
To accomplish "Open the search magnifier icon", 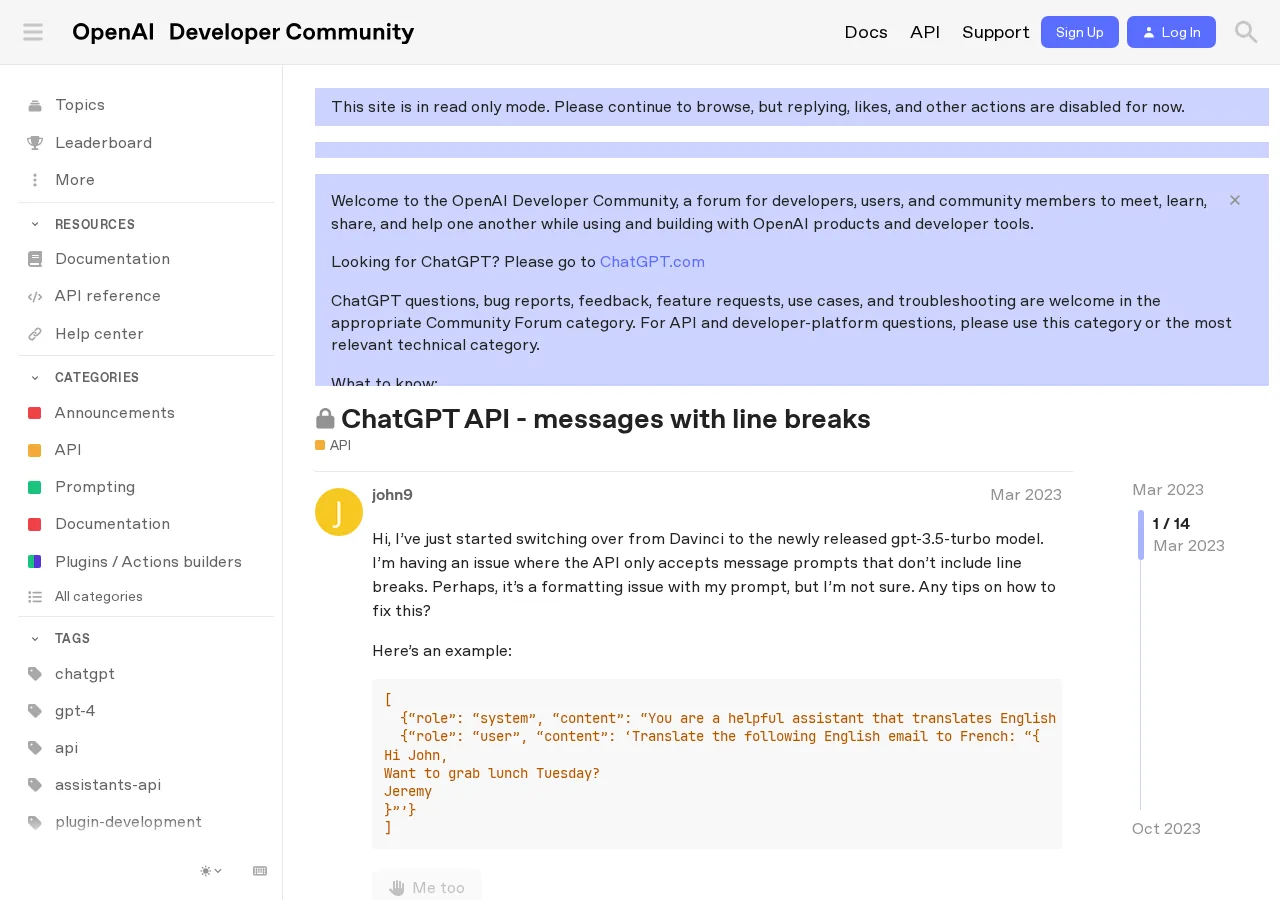I will [1246, 32].
